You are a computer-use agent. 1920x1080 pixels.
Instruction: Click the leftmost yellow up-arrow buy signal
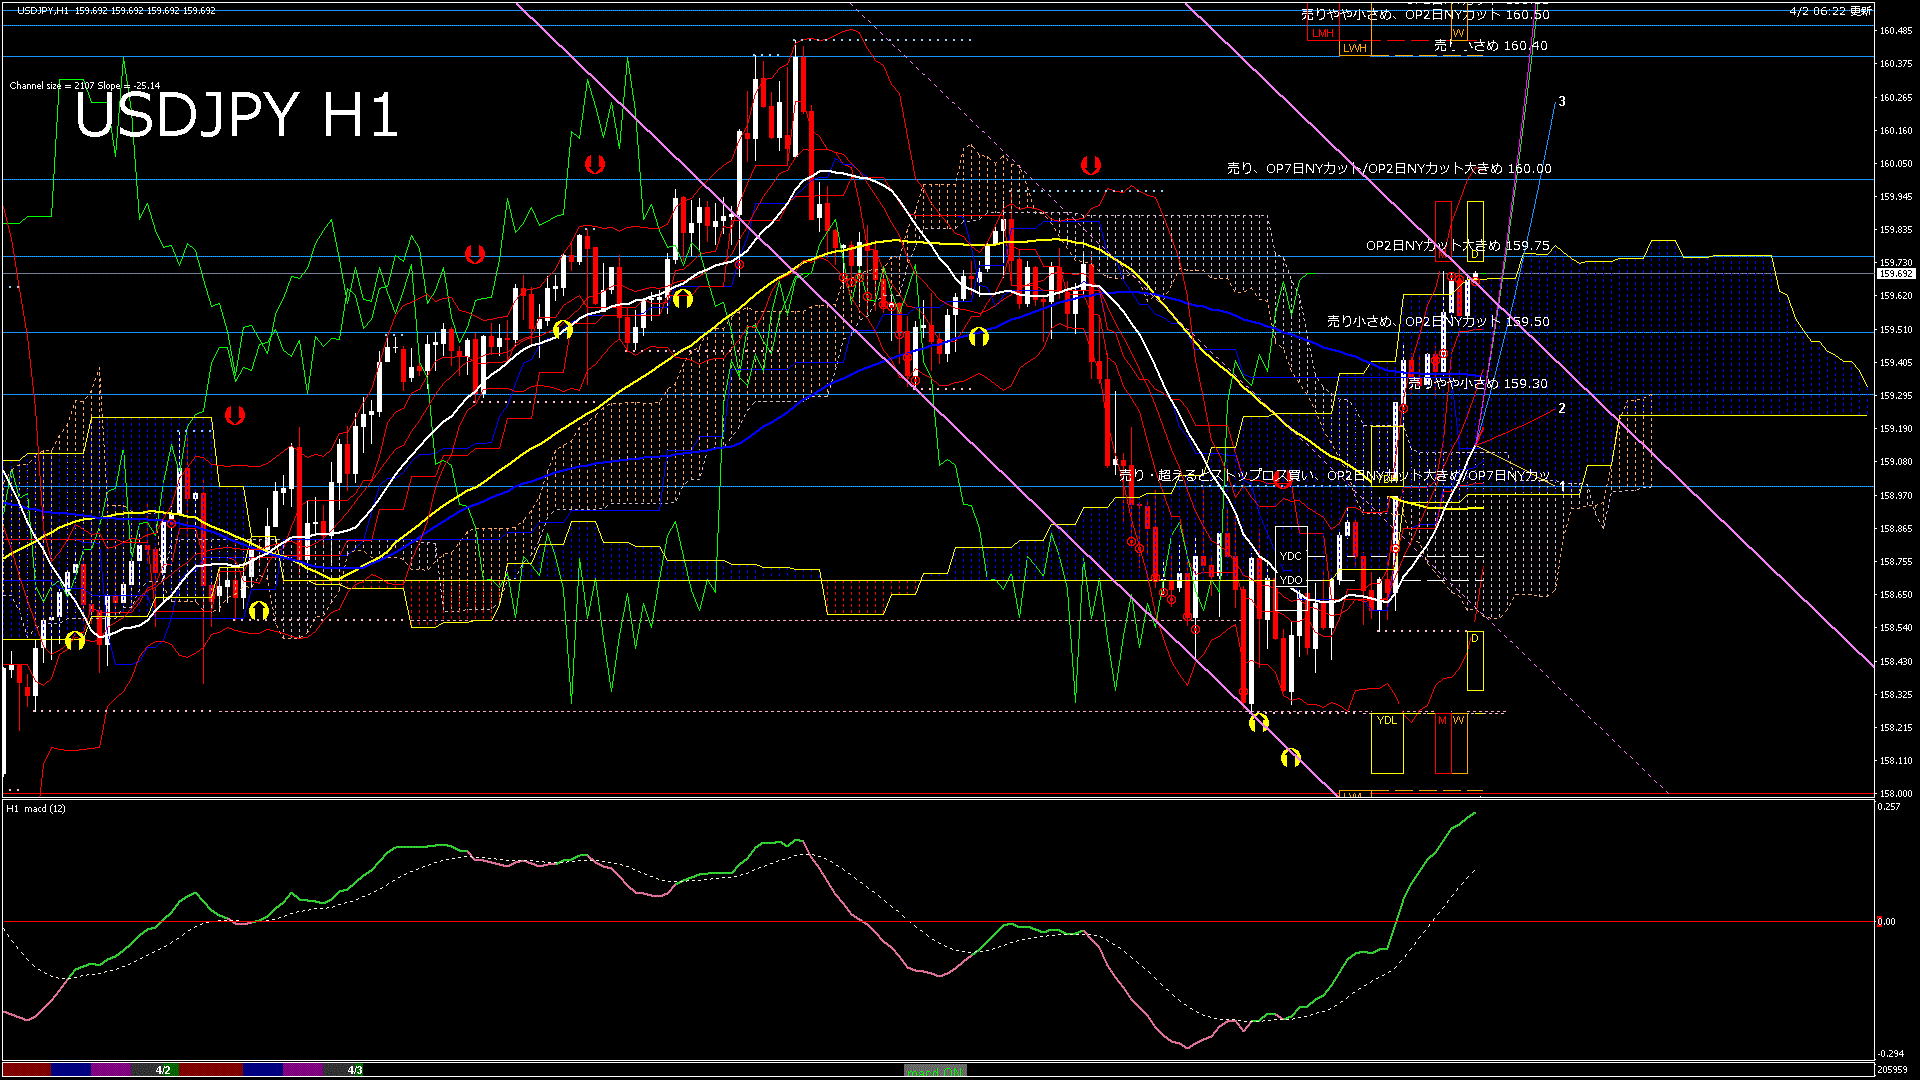(75, 640)
